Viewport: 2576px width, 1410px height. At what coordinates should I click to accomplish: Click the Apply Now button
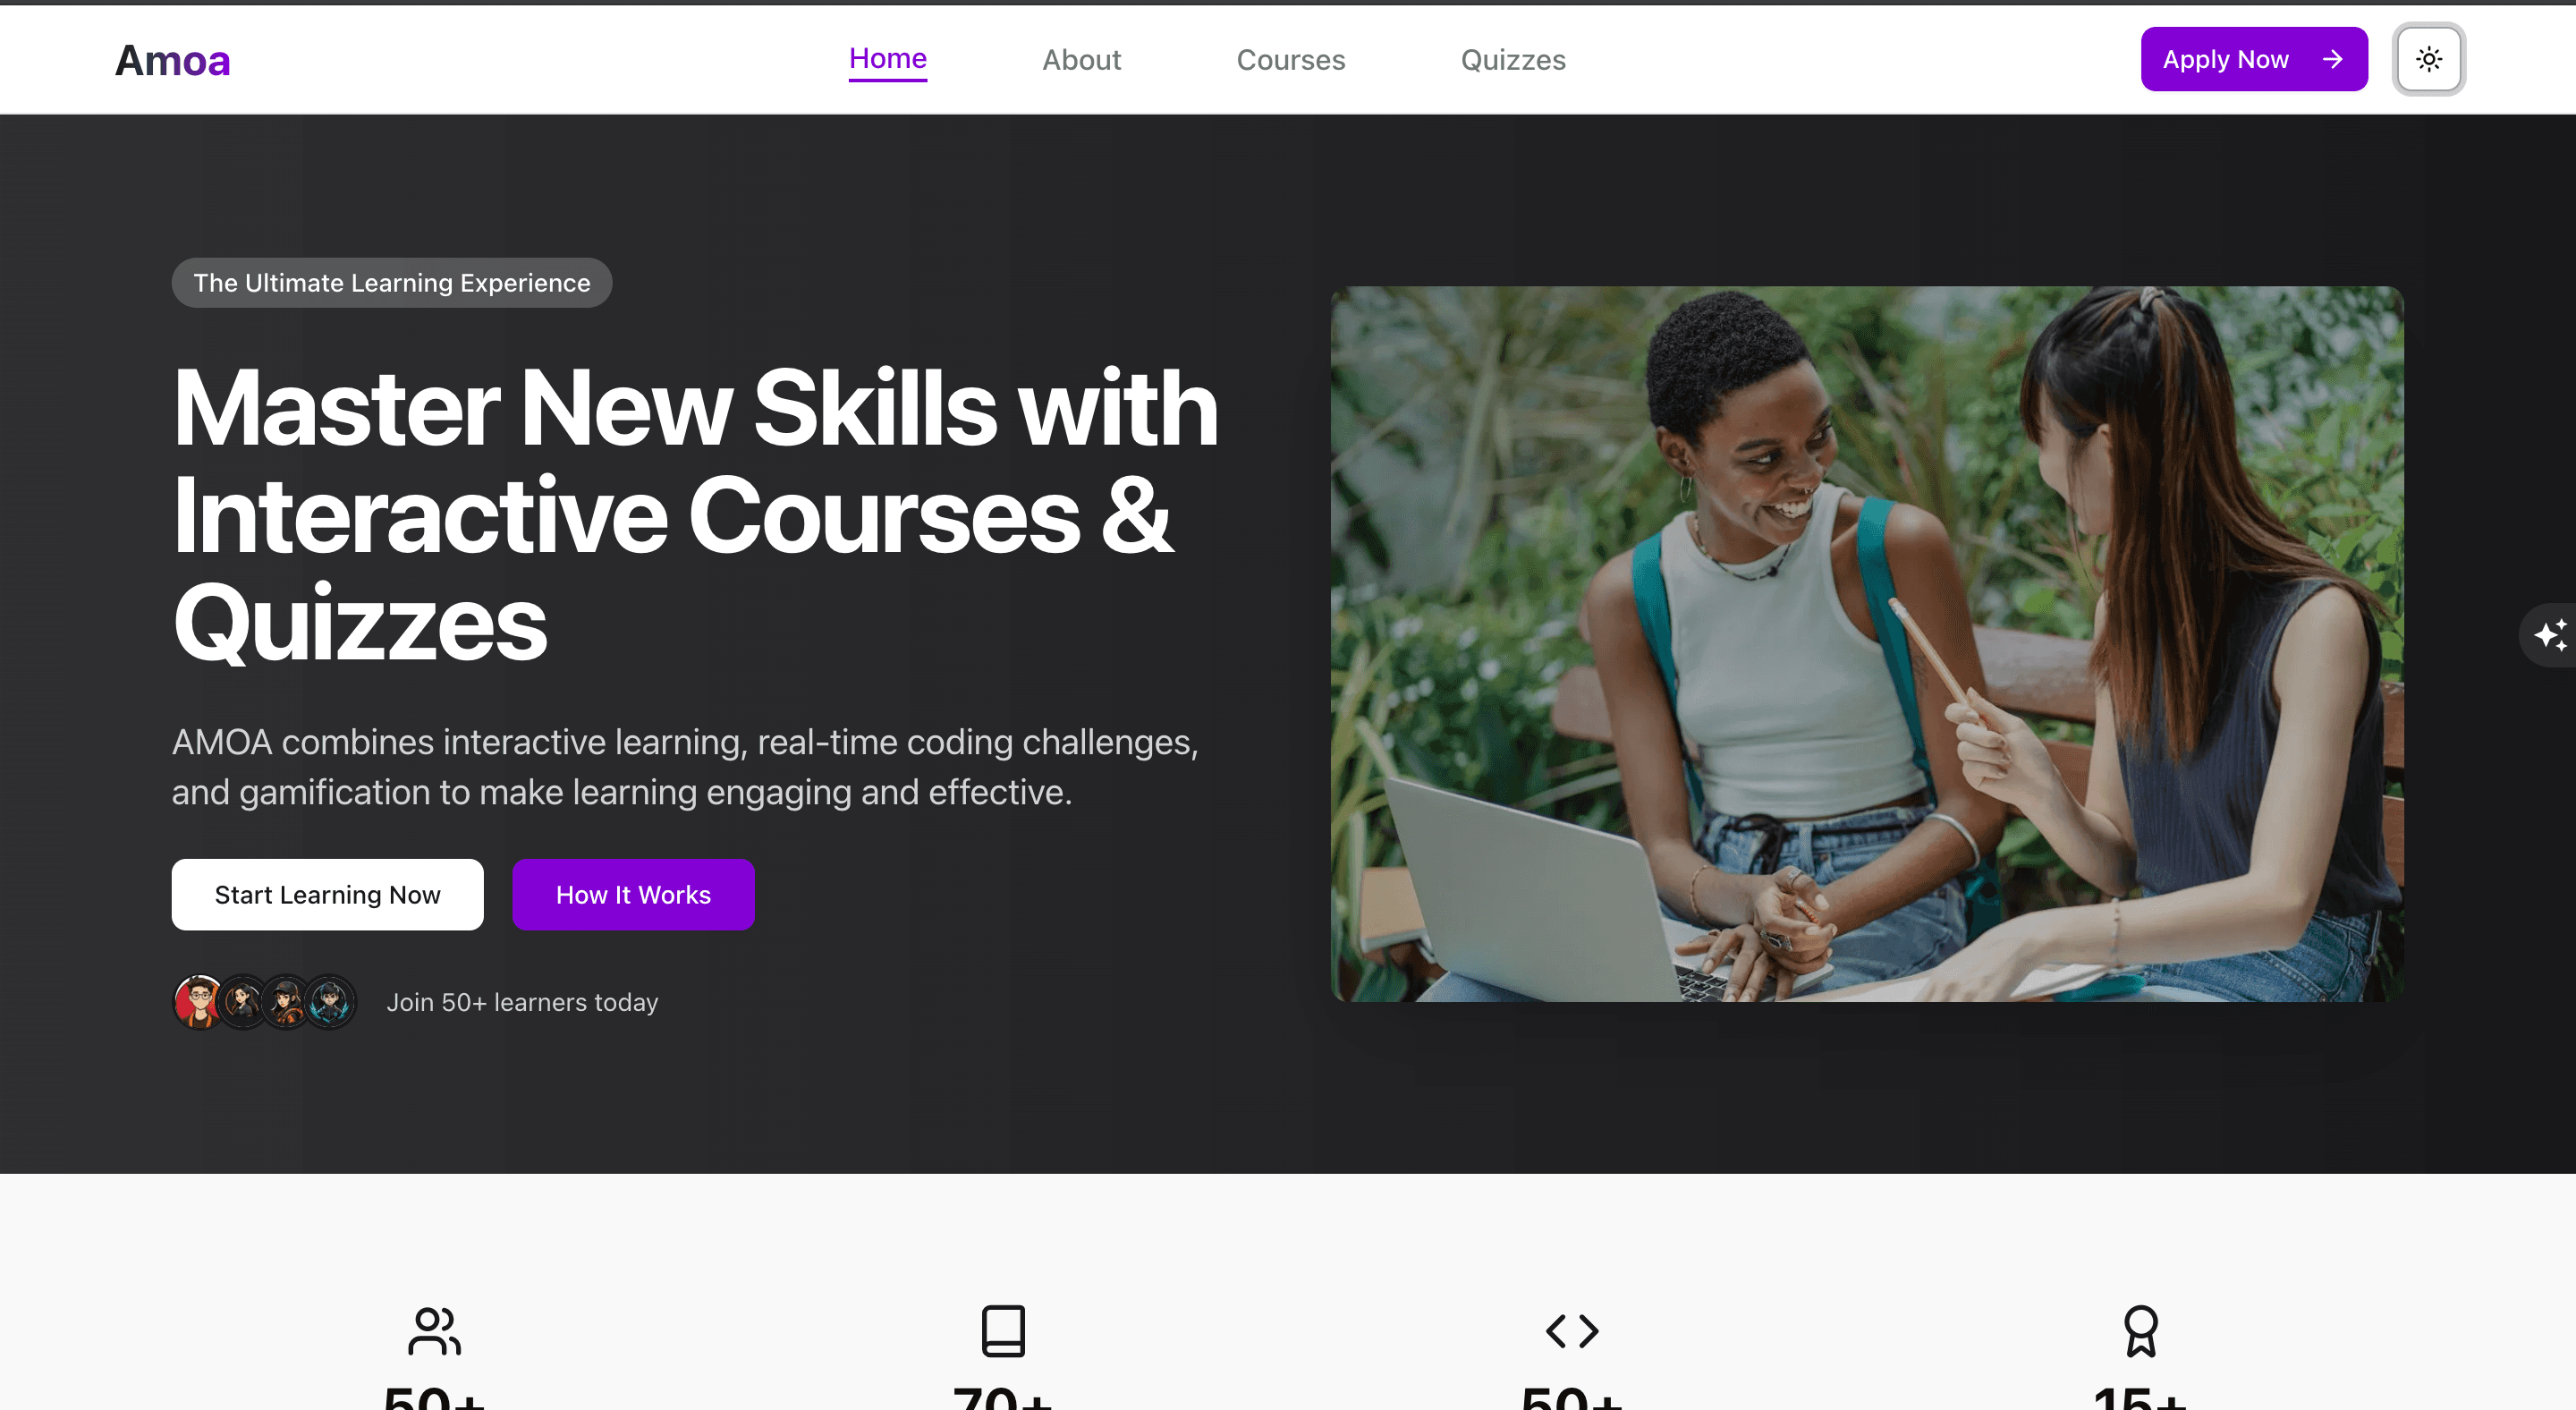pos(2253,59)
